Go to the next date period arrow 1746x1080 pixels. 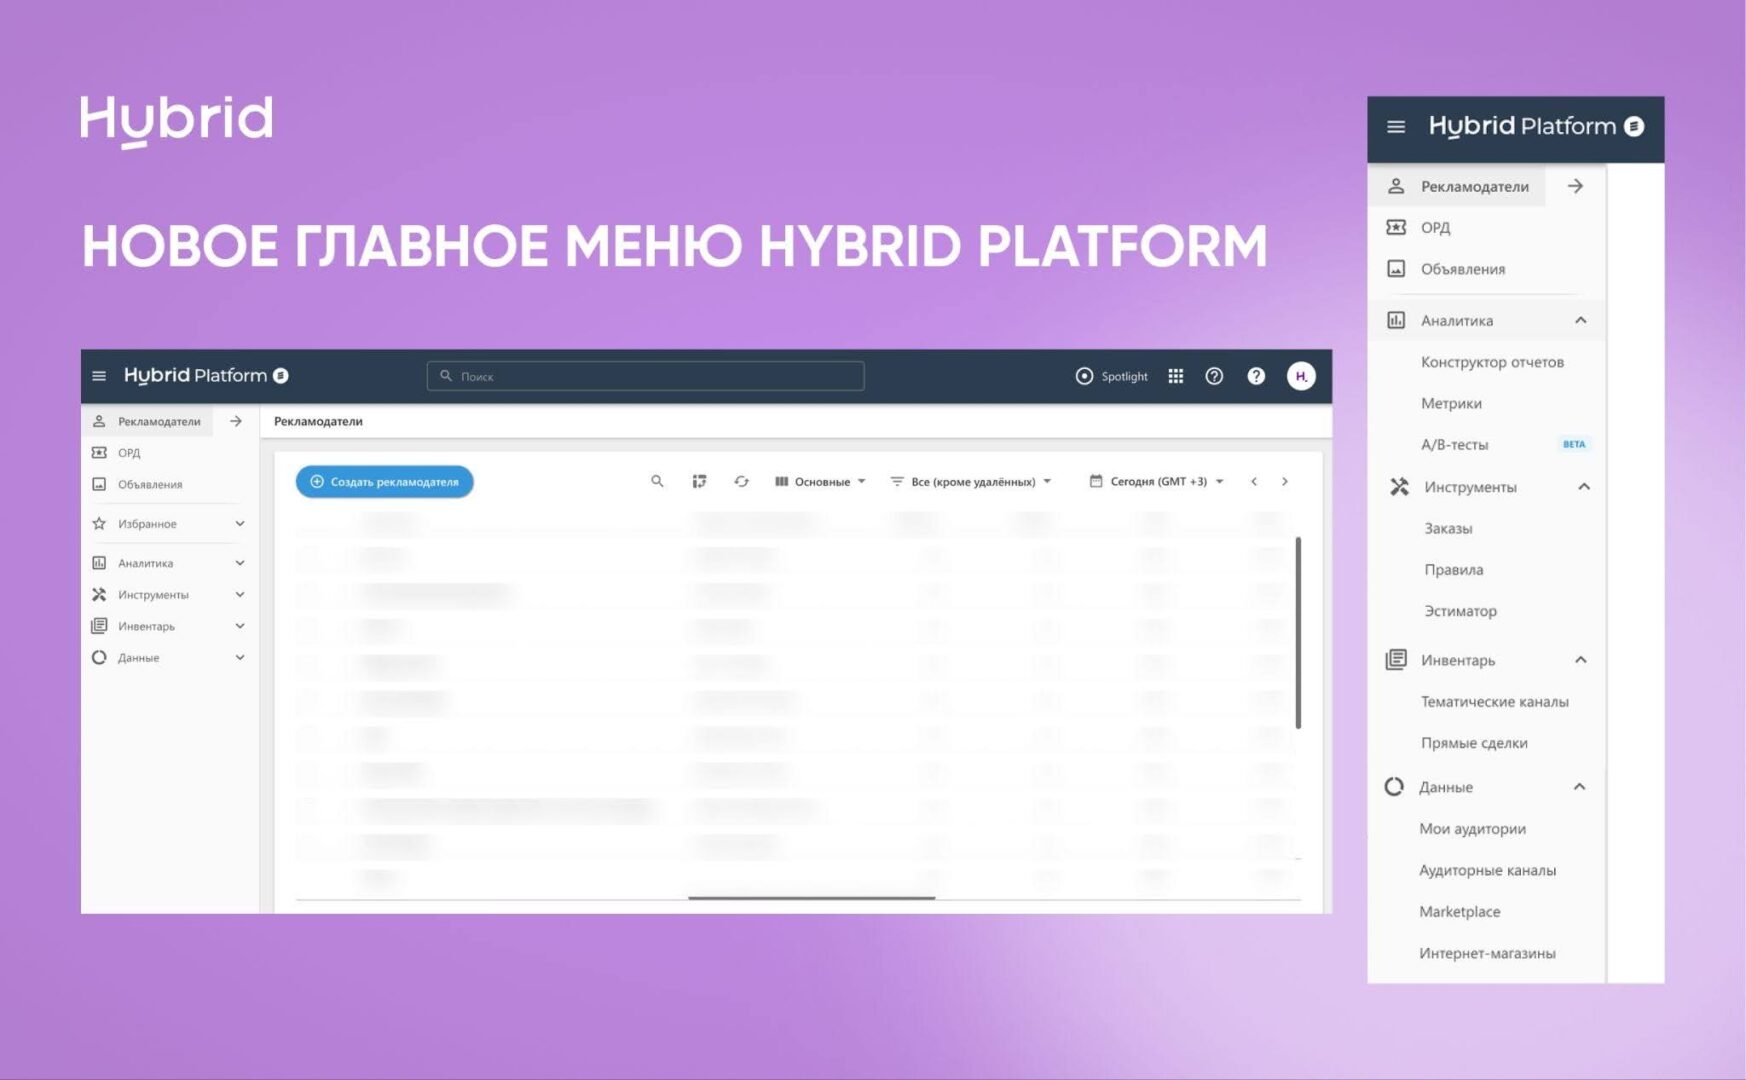point(1285,482)
